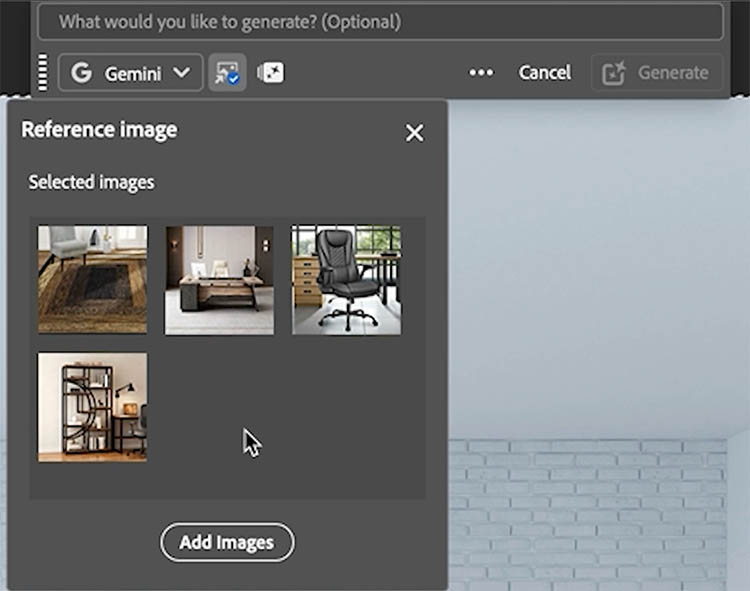This screenshot has width=750, height=591.
Task: Click the reference image icon in taskbar
Action: click(227, 73)
